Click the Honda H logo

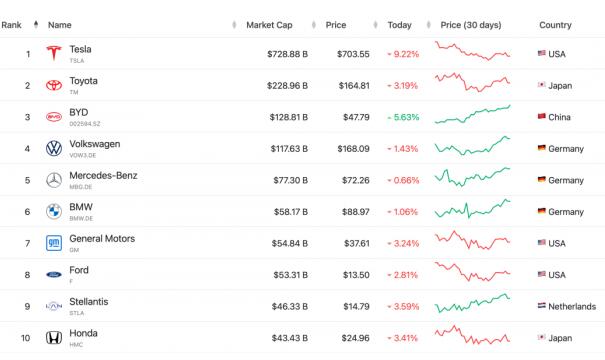click(54, 338)
